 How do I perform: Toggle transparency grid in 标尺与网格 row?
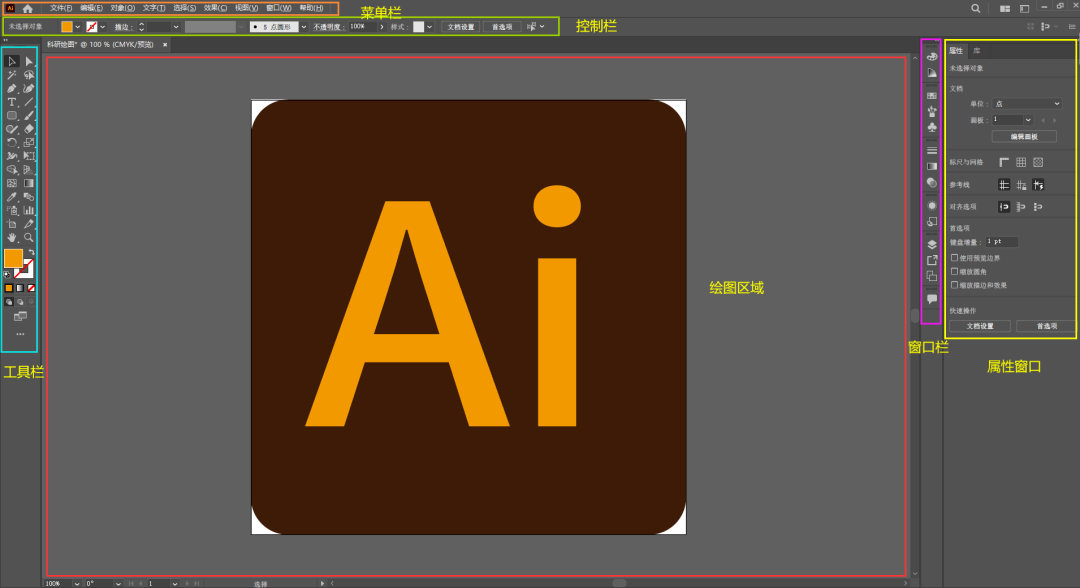(x=1038, y=162)
